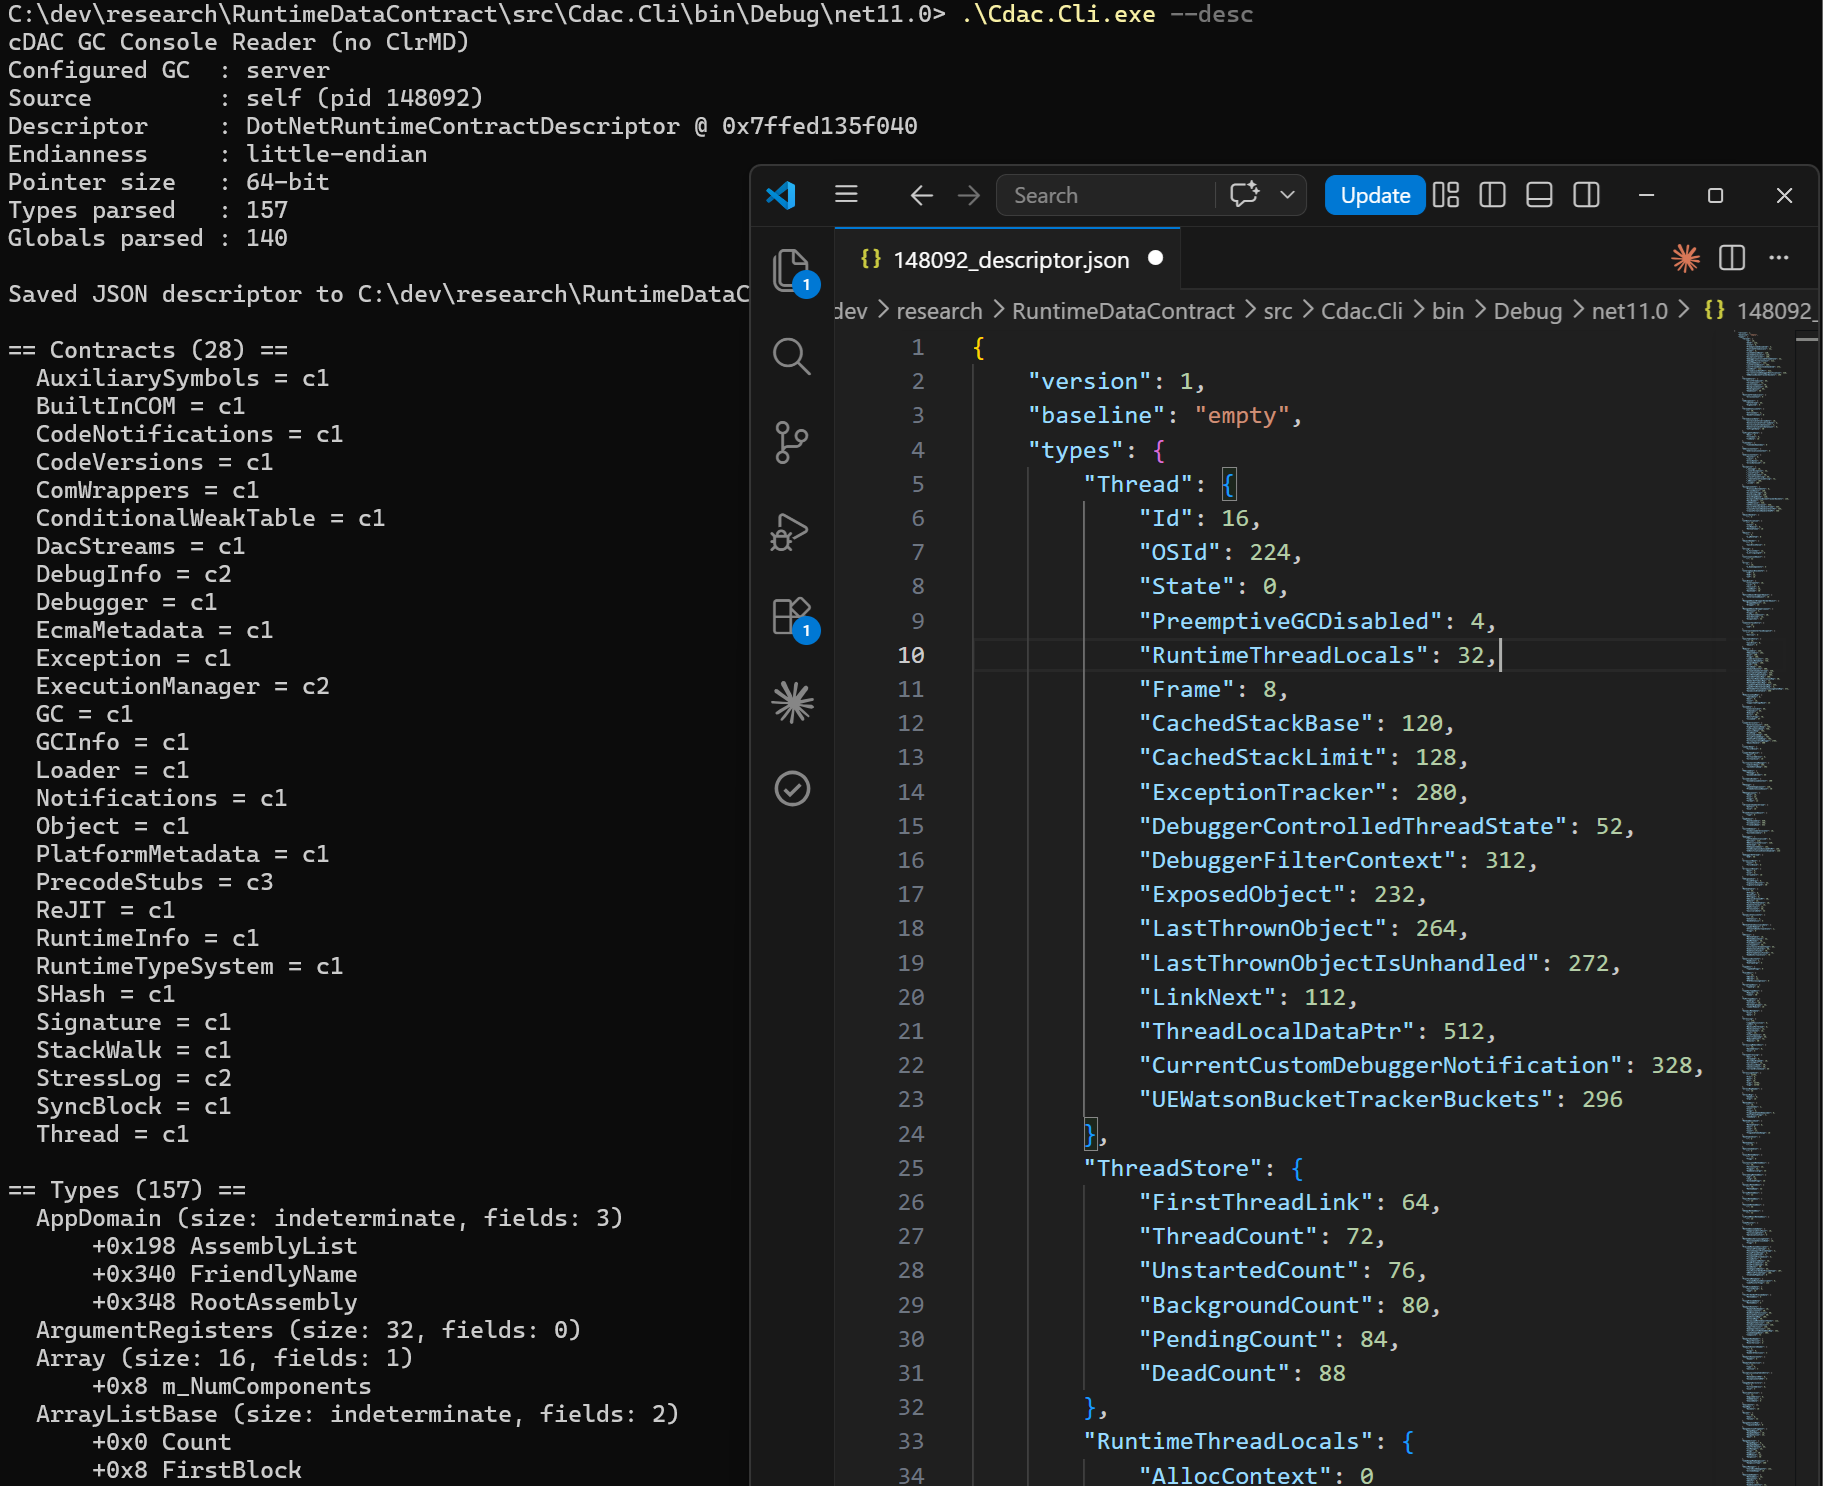This screenshot has height=1486, width=1823.
Task: Expand the chat dropdown chevron
Action: click(x=1287, y=195)
